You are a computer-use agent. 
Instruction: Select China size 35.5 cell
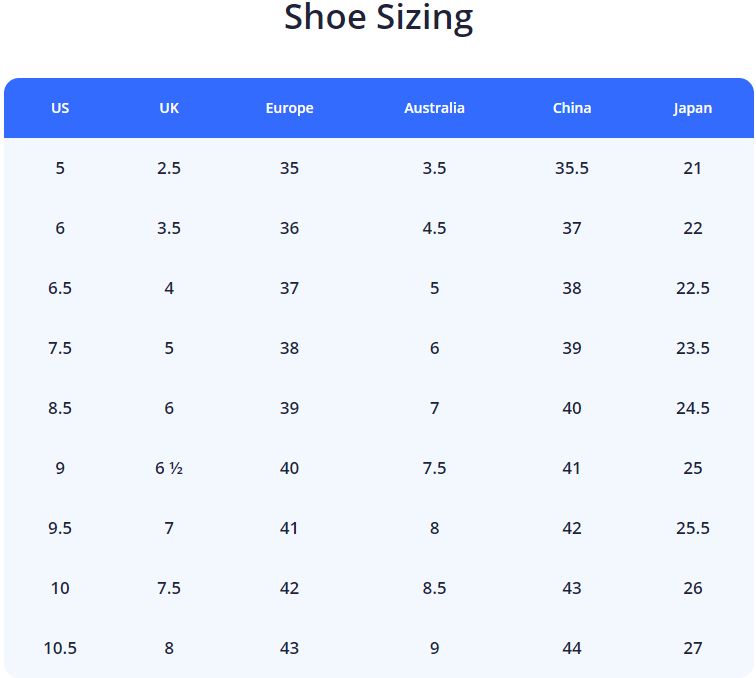point(572,168)
